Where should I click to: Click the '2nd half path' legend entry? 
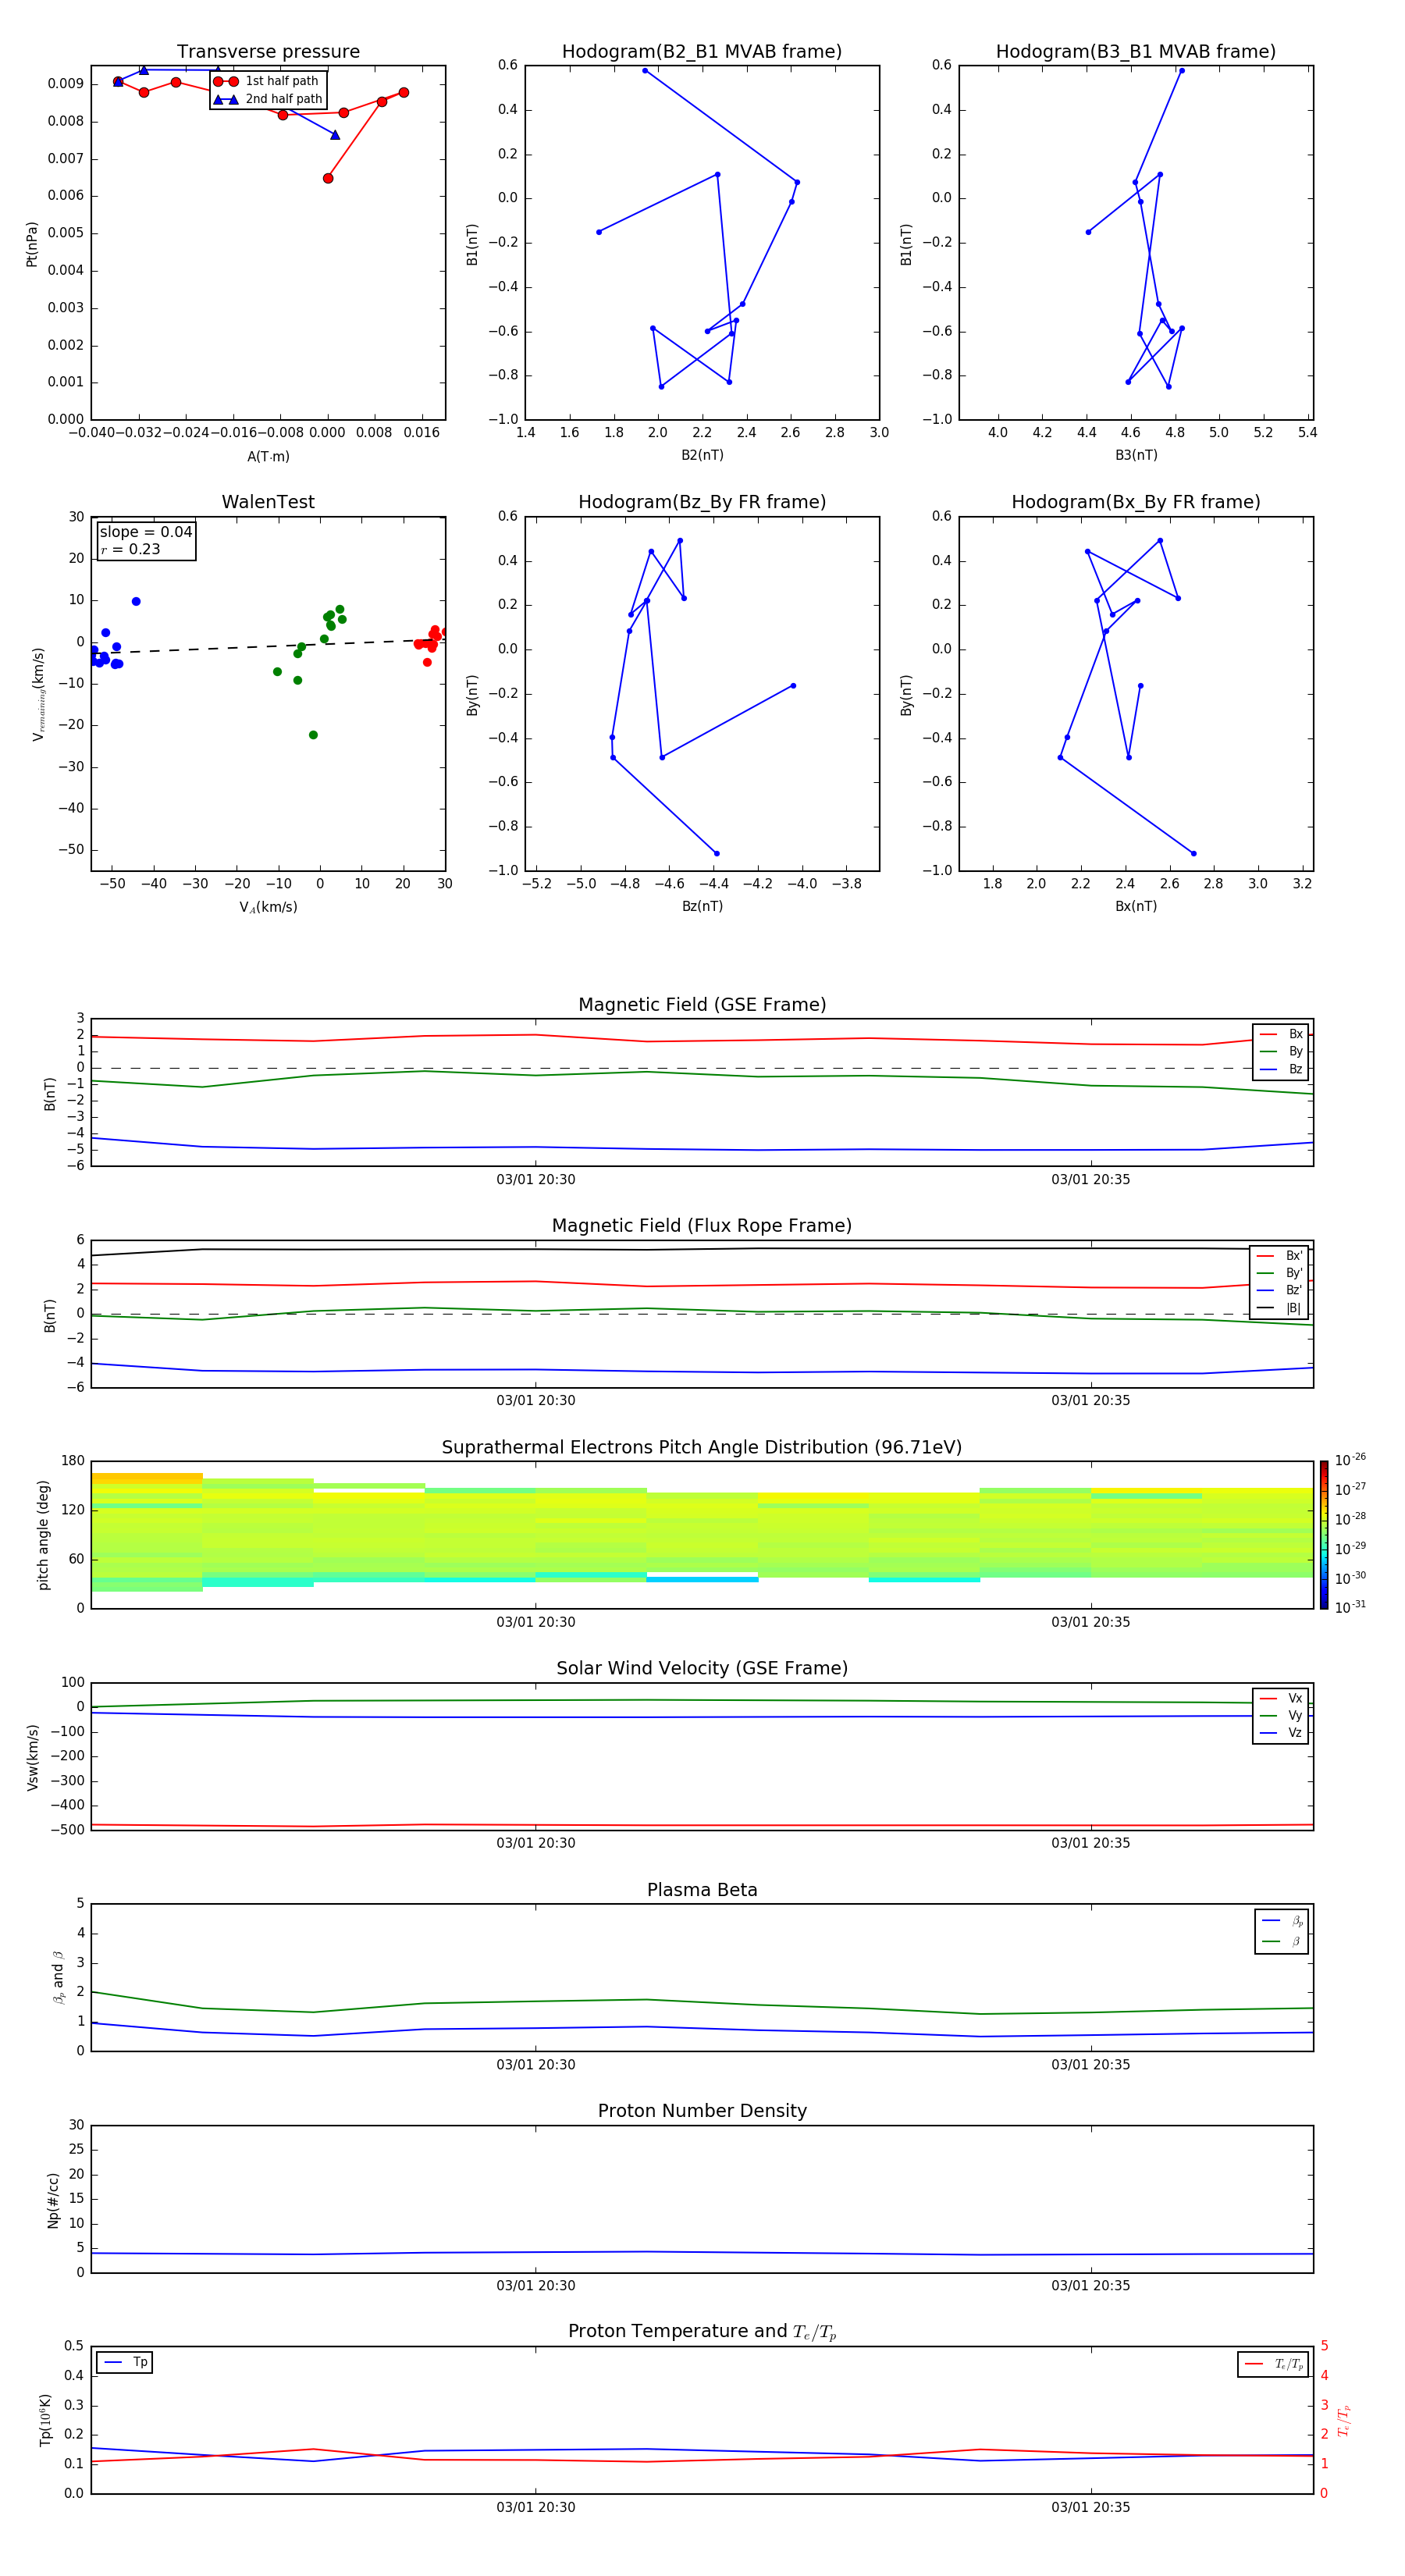coord(267,99)
